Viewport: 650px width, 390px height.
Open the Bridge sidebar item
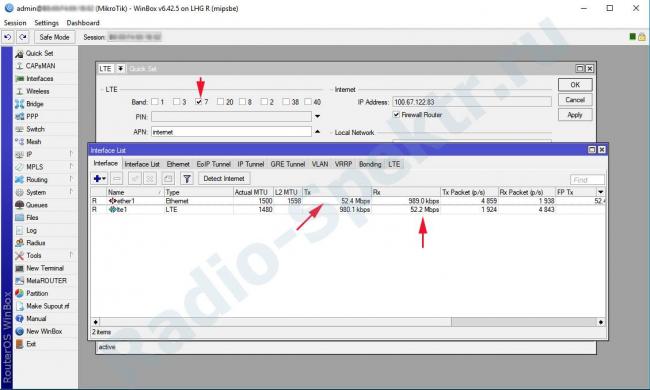coord(34,104)
